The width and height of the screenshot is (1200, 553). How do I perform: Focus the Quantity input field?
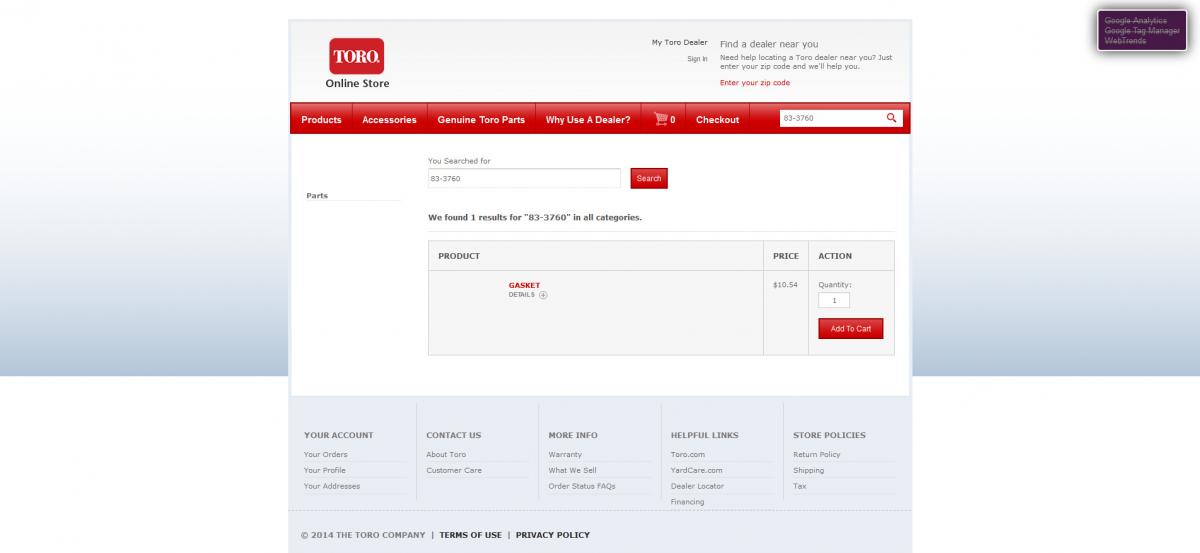(x=834, y=300)
